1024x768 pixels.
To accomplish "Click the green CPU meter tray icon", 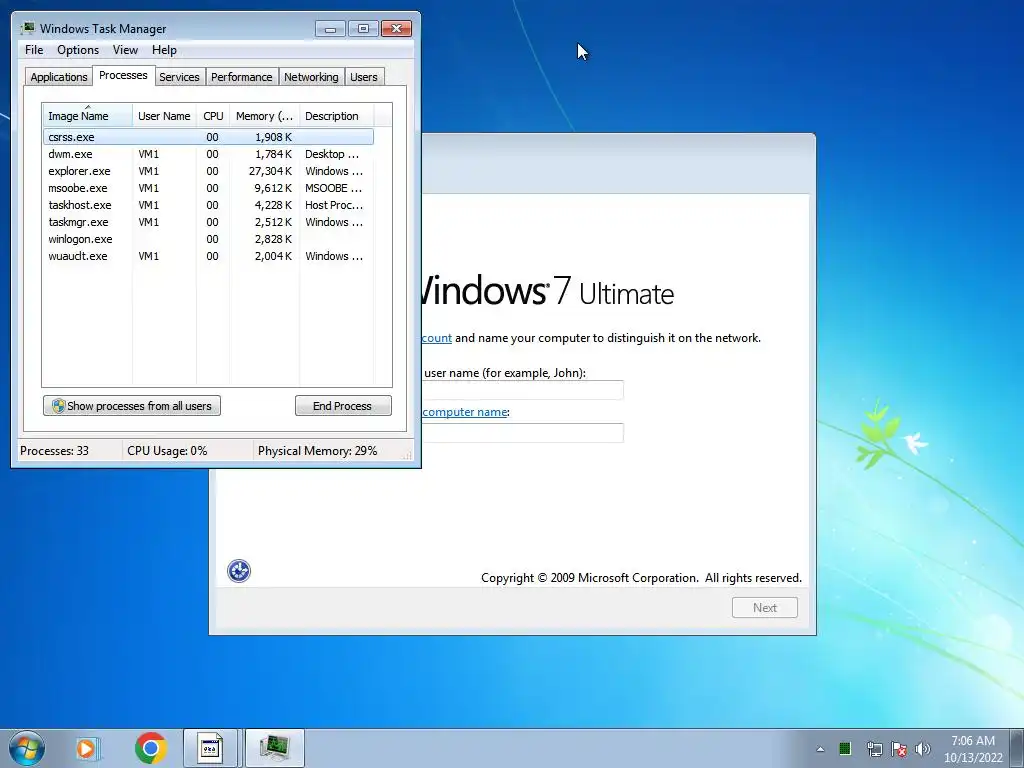I will tap(845, 748).
